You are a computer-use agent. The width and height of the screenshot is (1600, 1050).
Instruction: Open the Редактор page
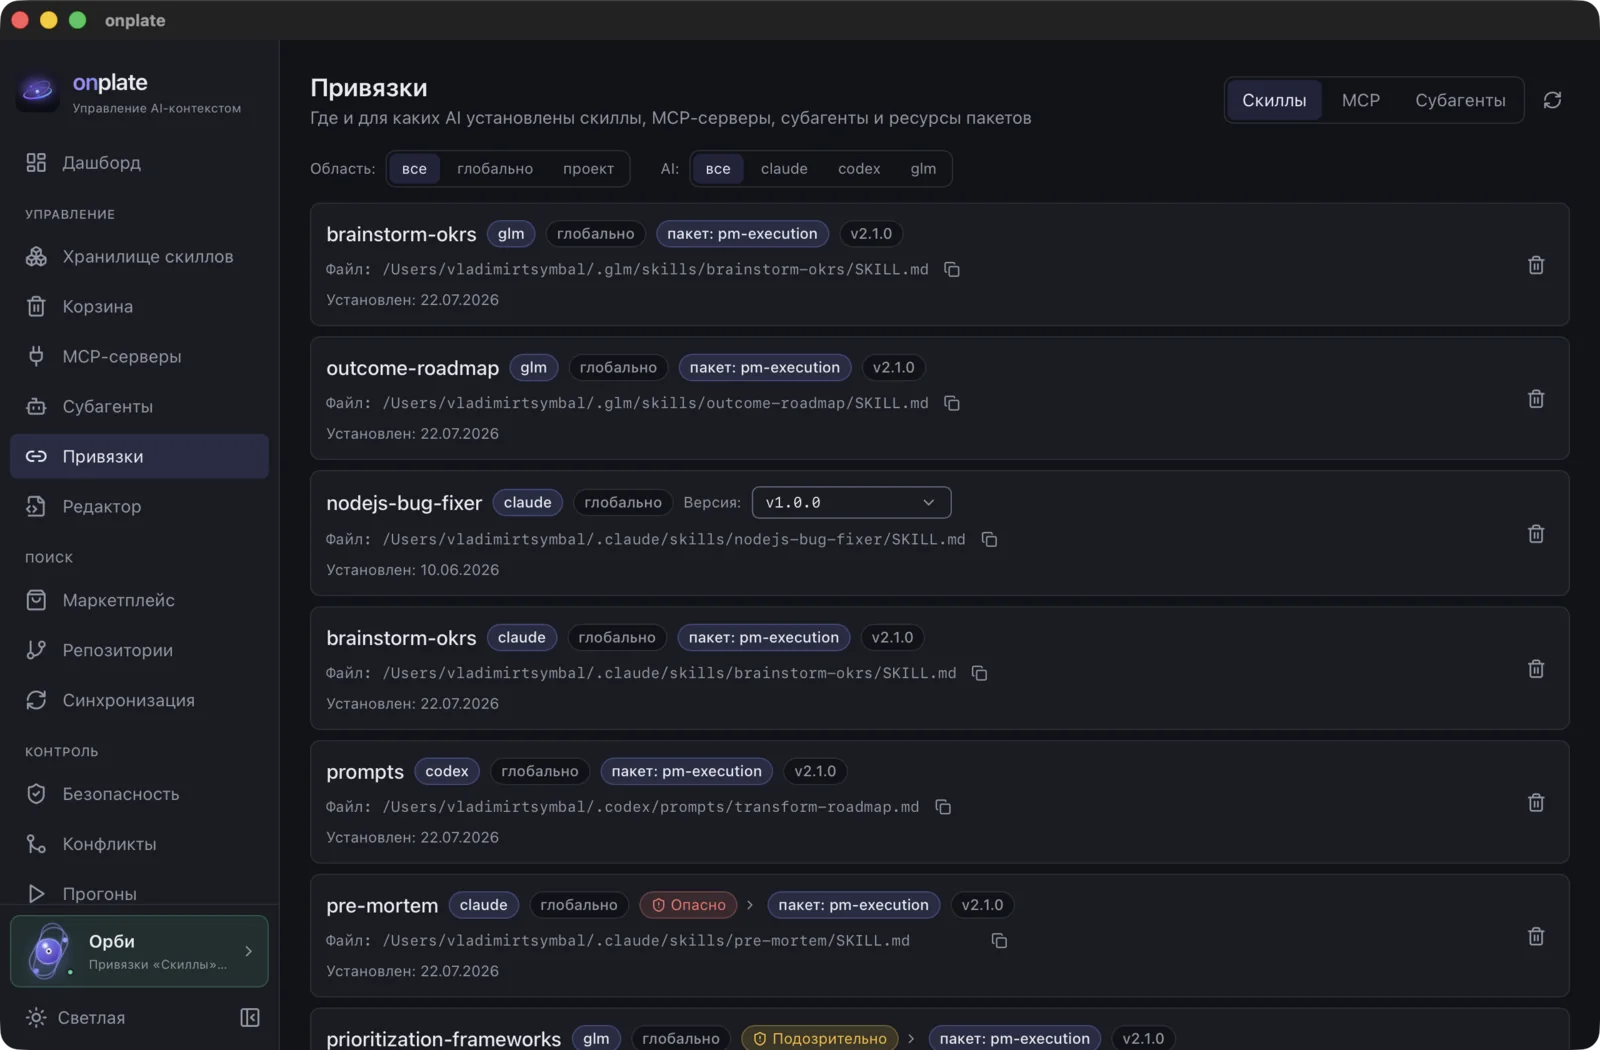139,507
